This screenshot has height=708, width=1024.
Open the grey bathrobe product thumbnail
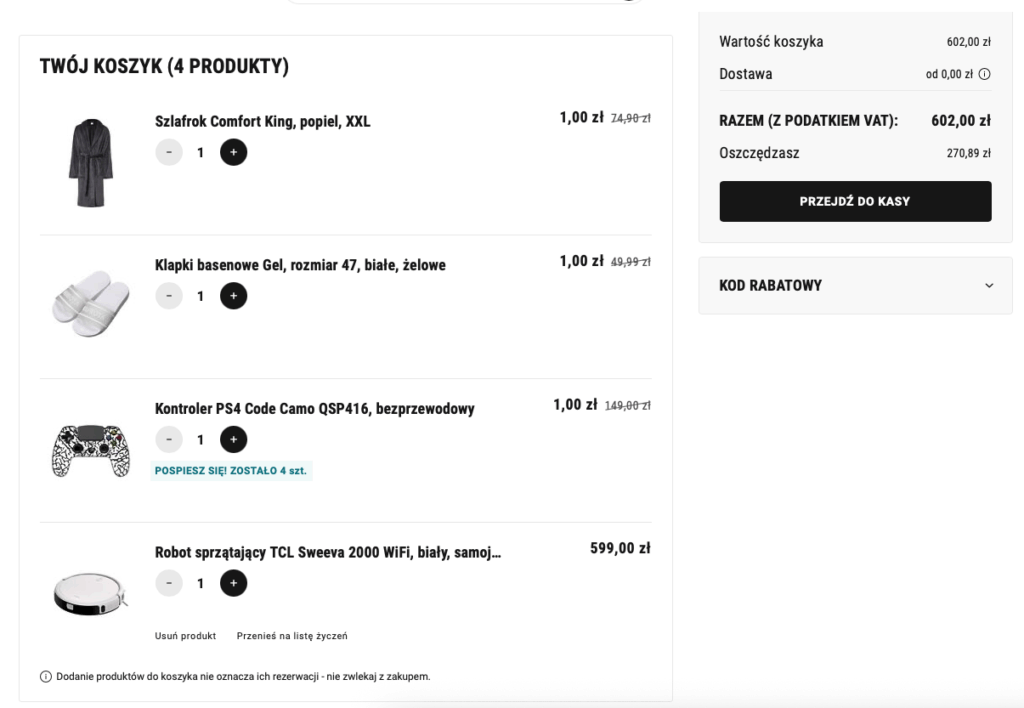point(91,162)
